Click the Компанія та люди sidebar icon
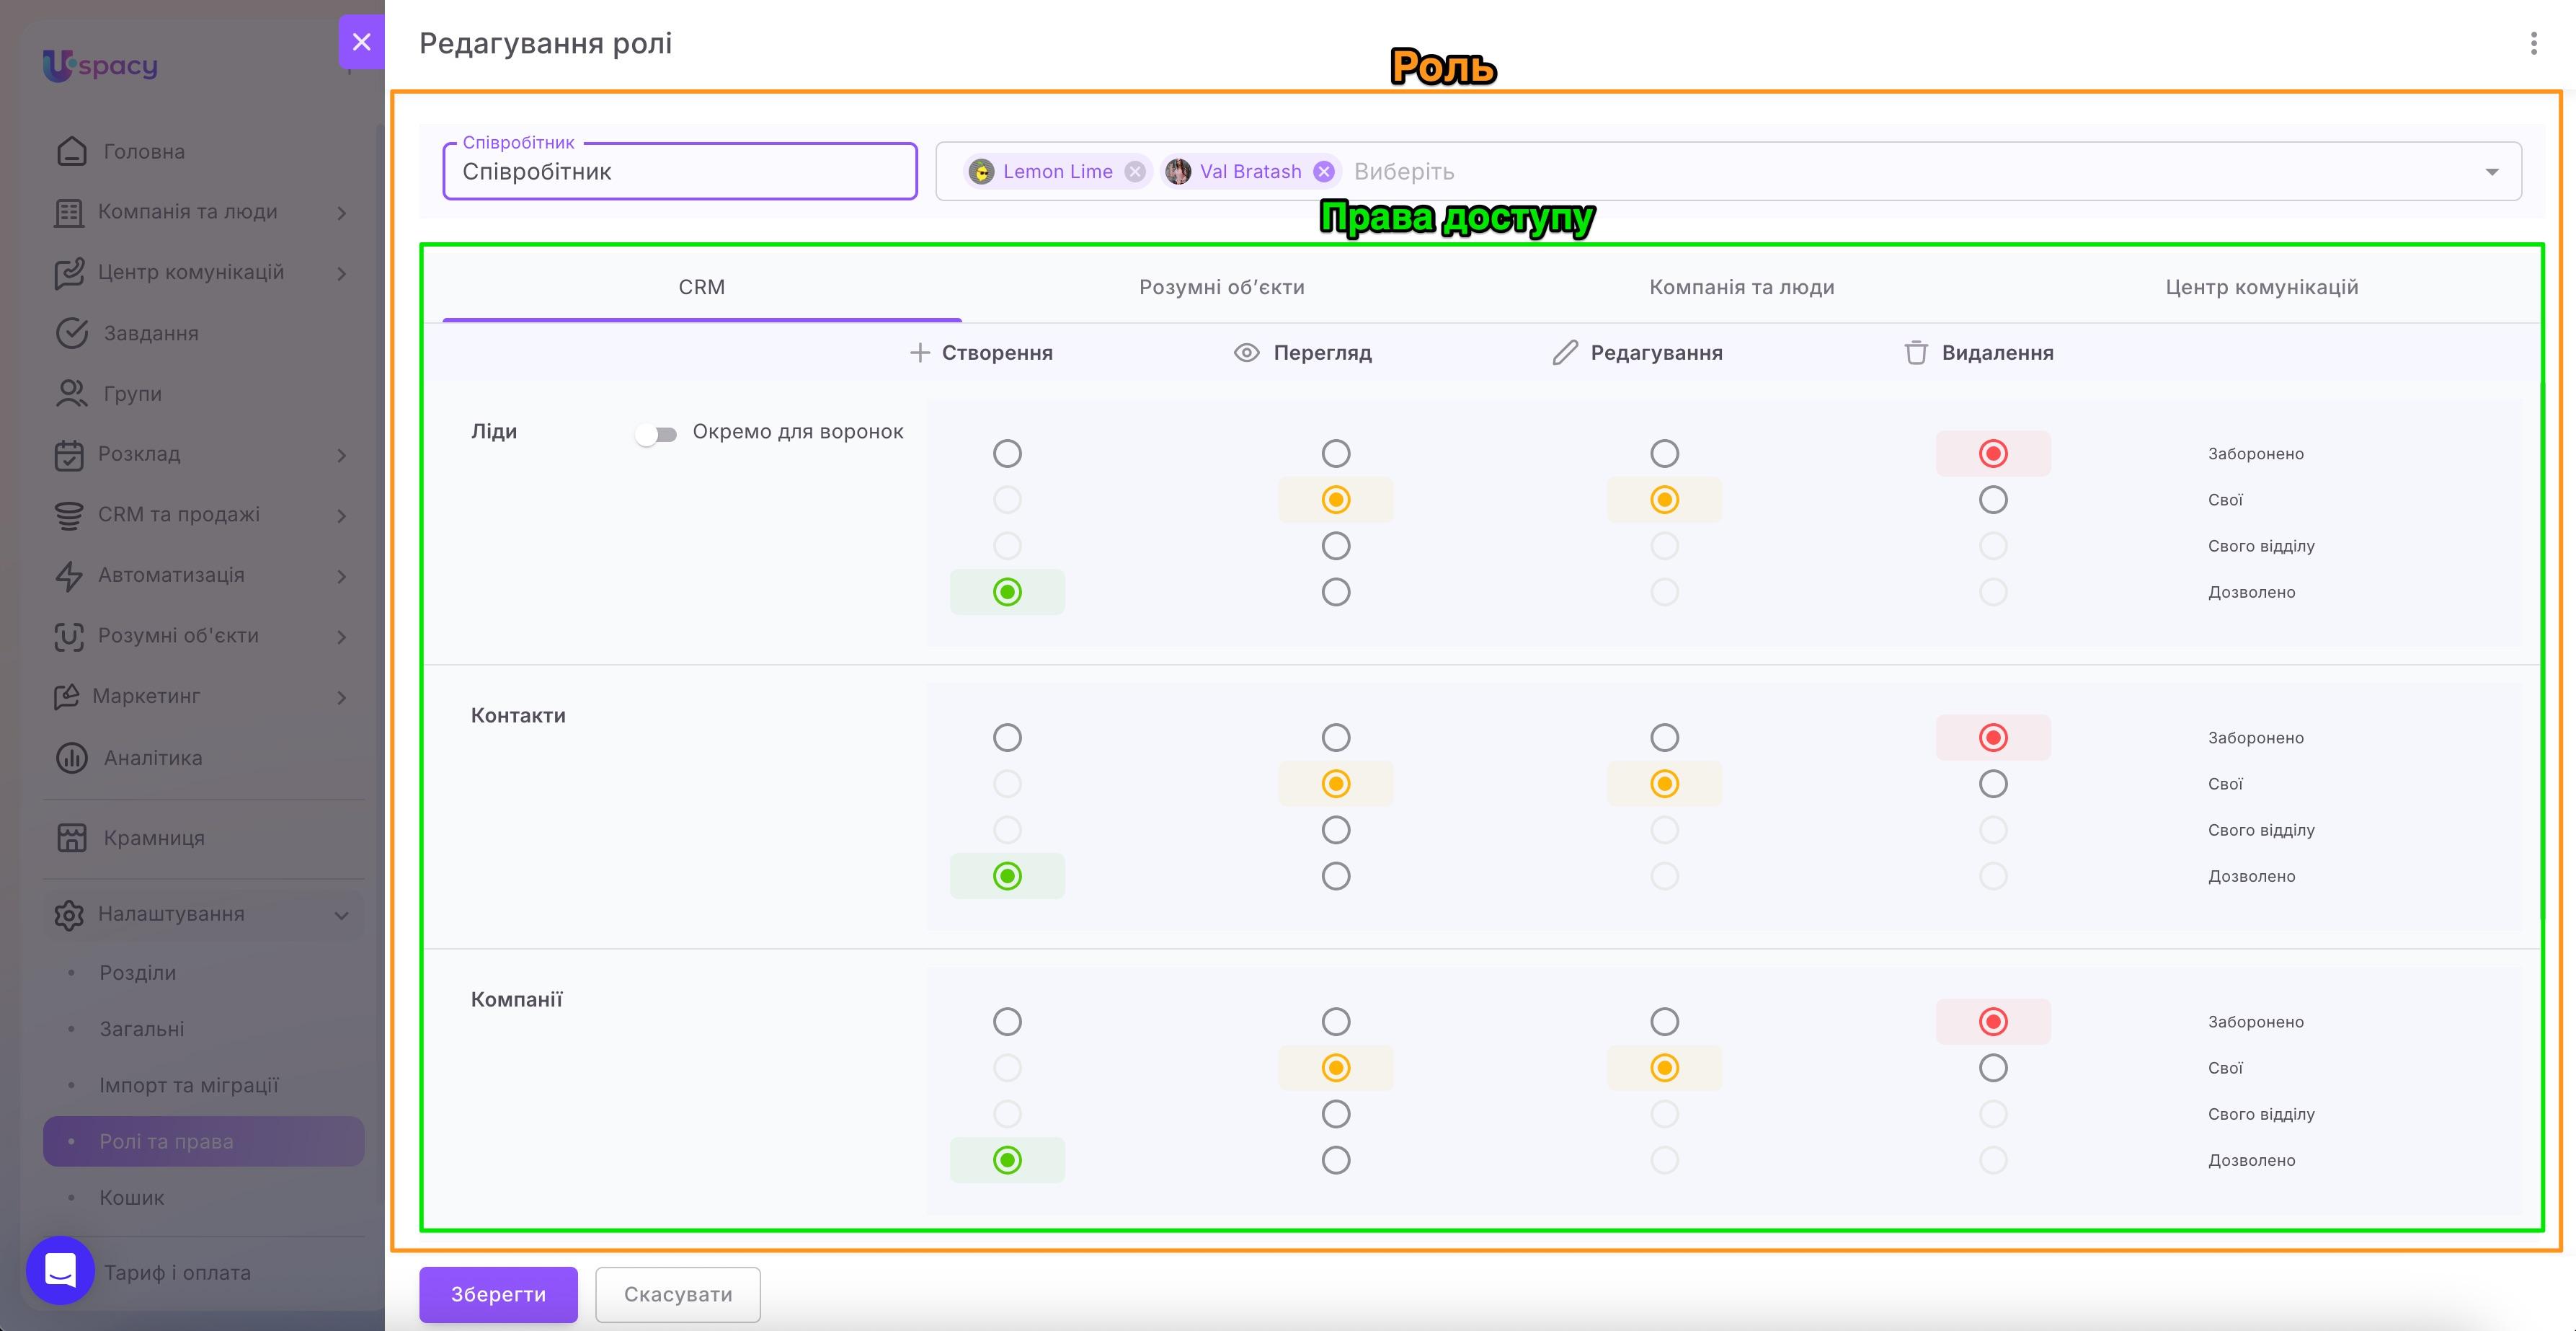Image resolution: width=2576 pixels, height=1331 pixels. [x=69, y=212]
